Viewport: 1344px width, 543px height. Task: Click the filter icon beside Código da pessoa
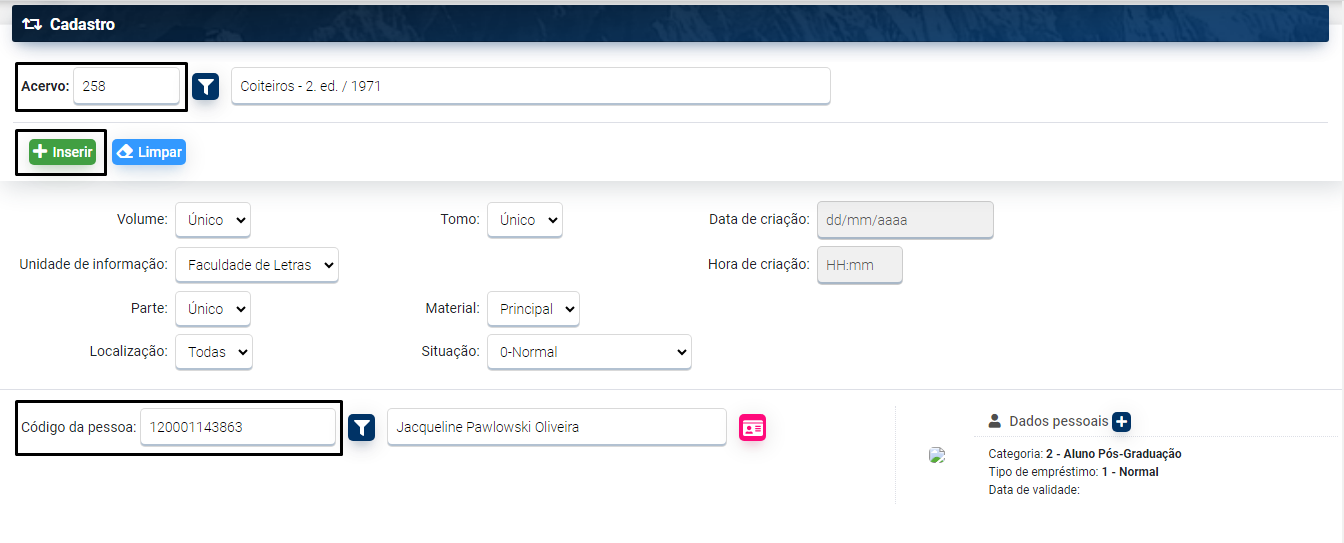(361, 428)
